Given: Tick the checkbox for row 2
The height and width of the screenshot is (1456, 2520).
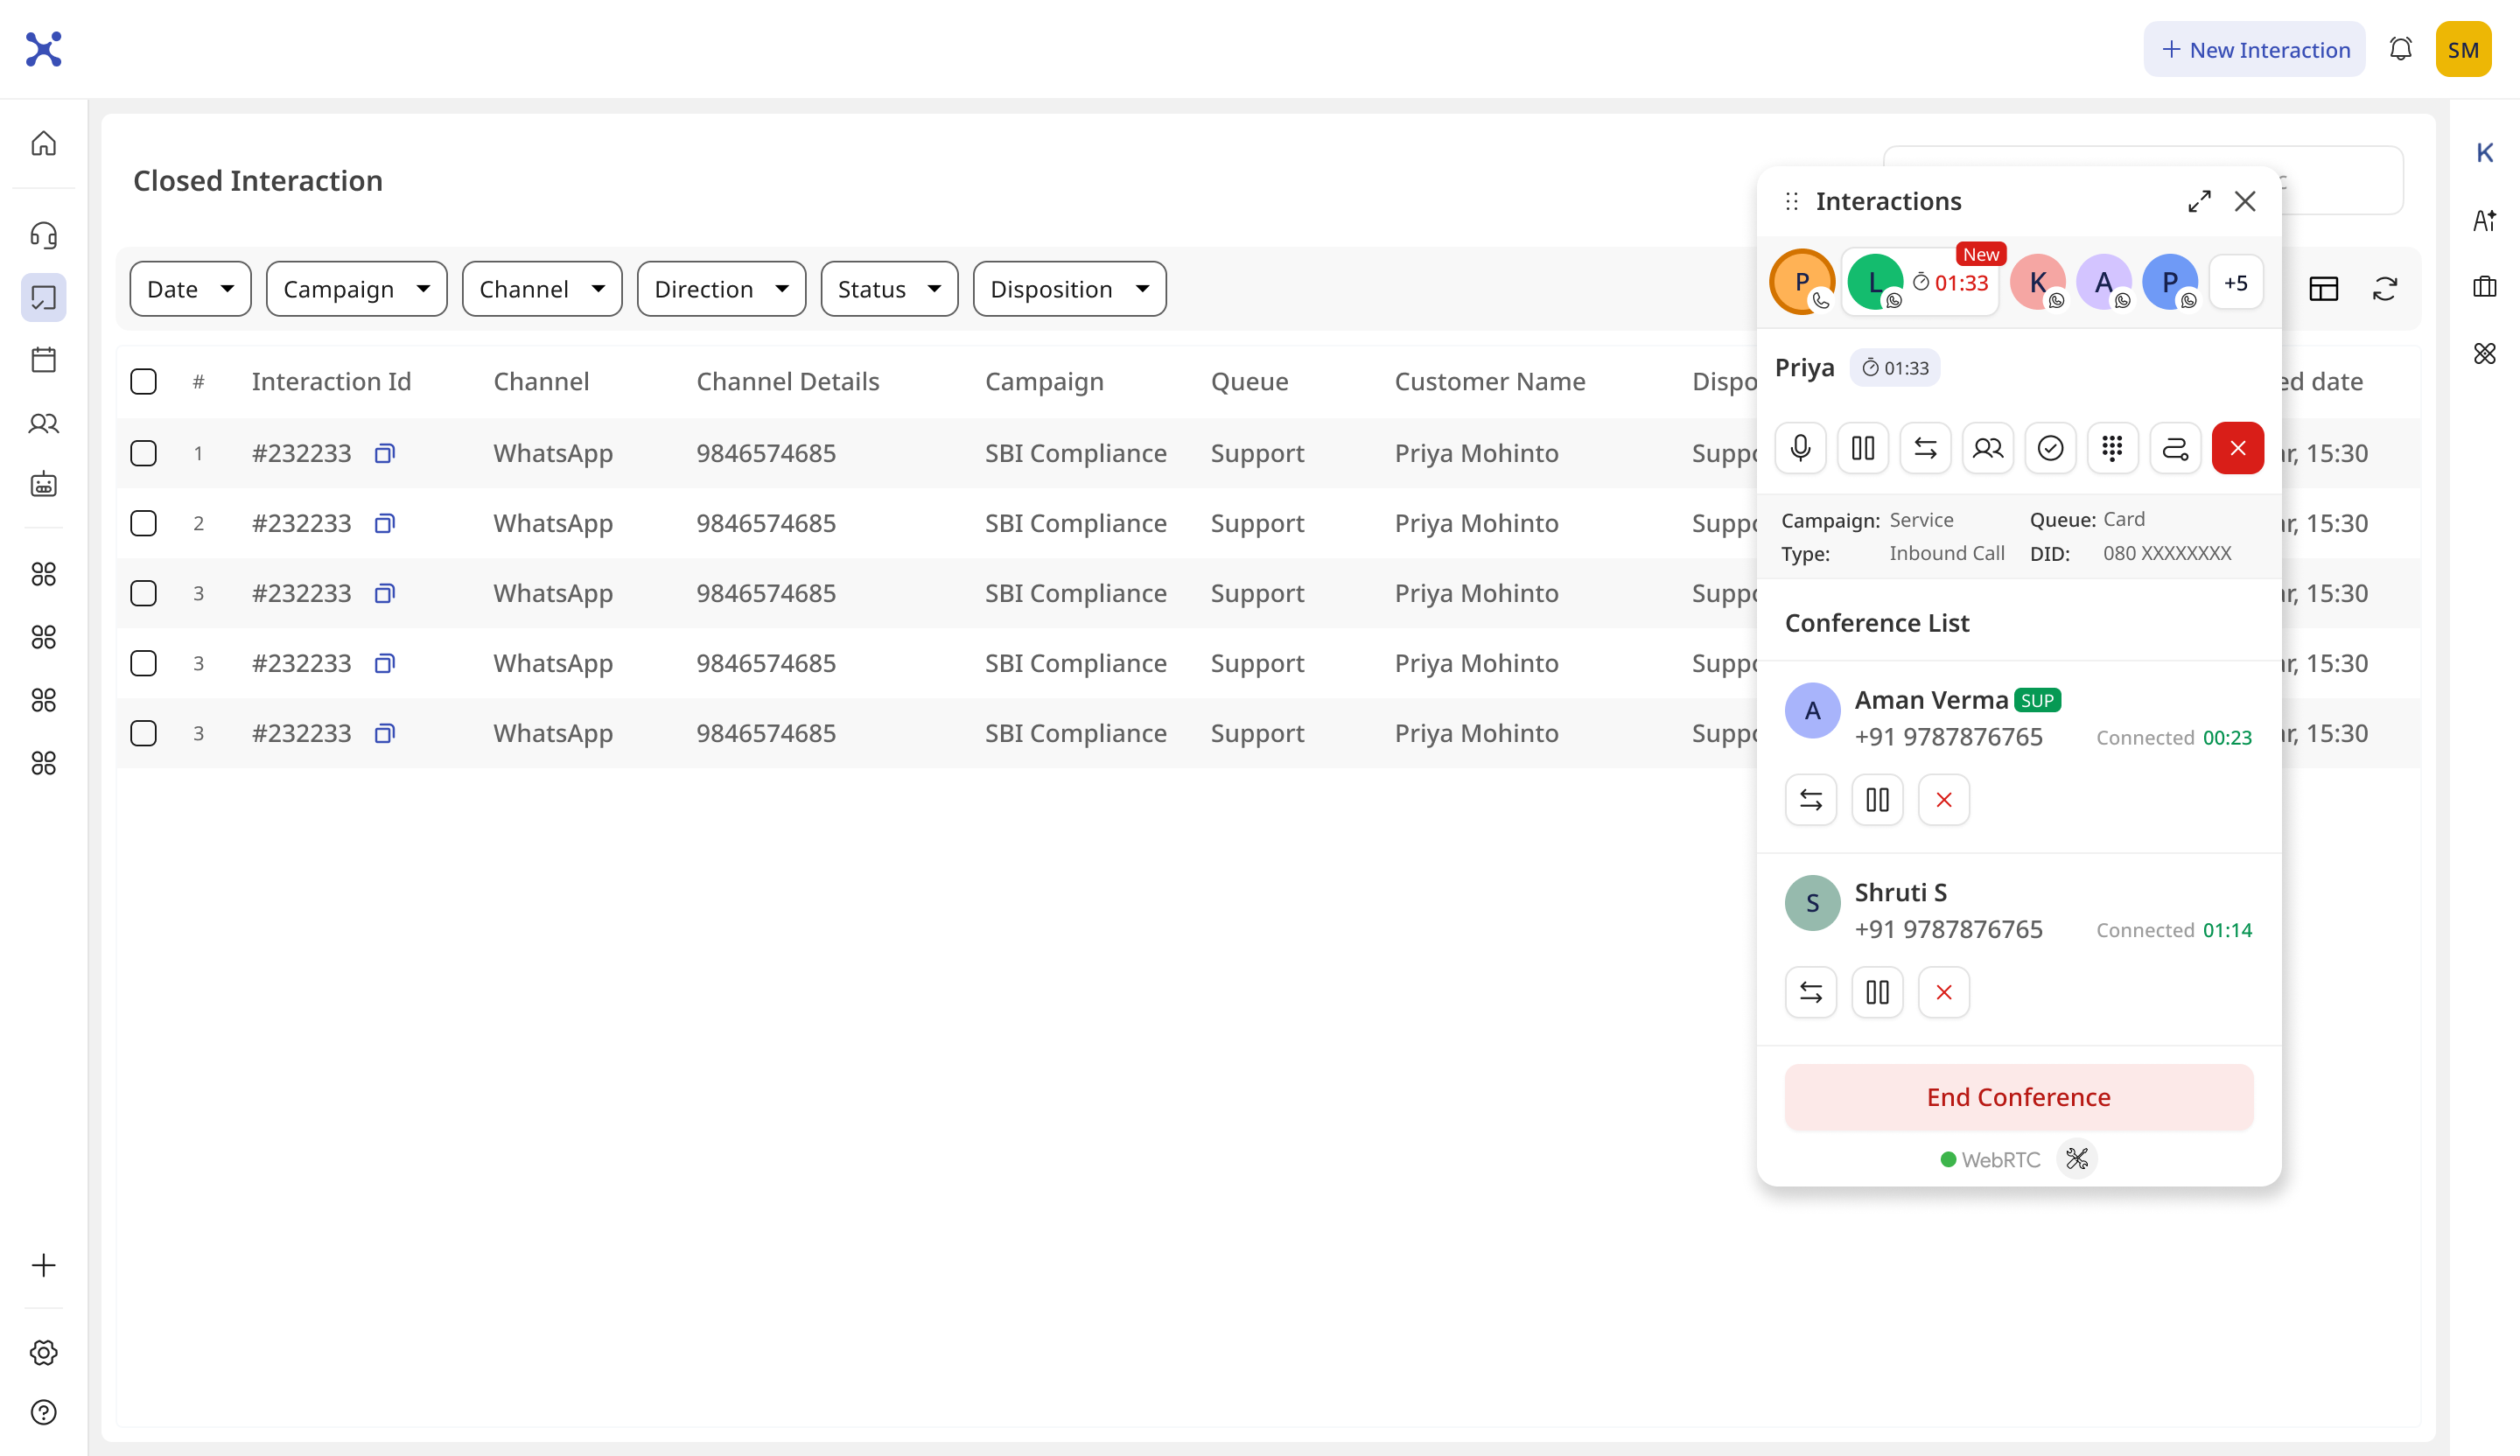Looking at the screenshot, I should point(144,523).
